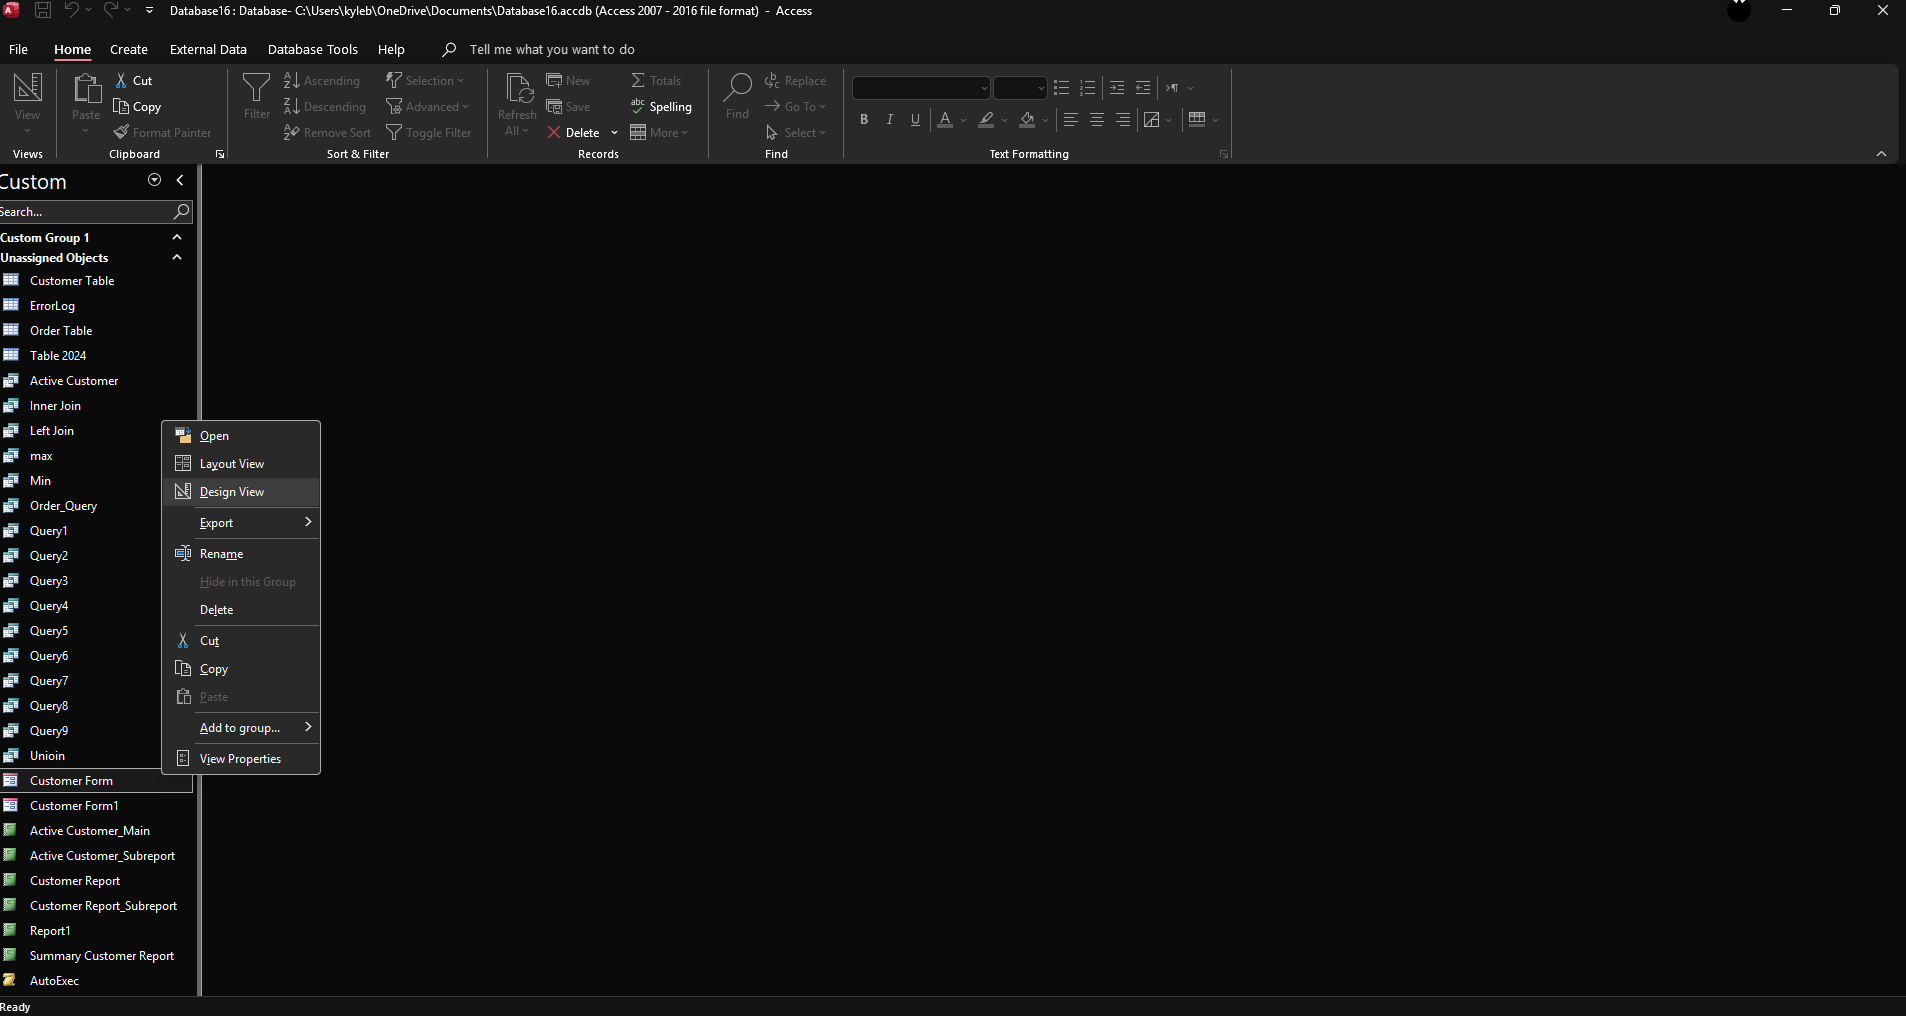
Task: Collapse Unassigned Objects section
Action: click(x=177, y=257)
